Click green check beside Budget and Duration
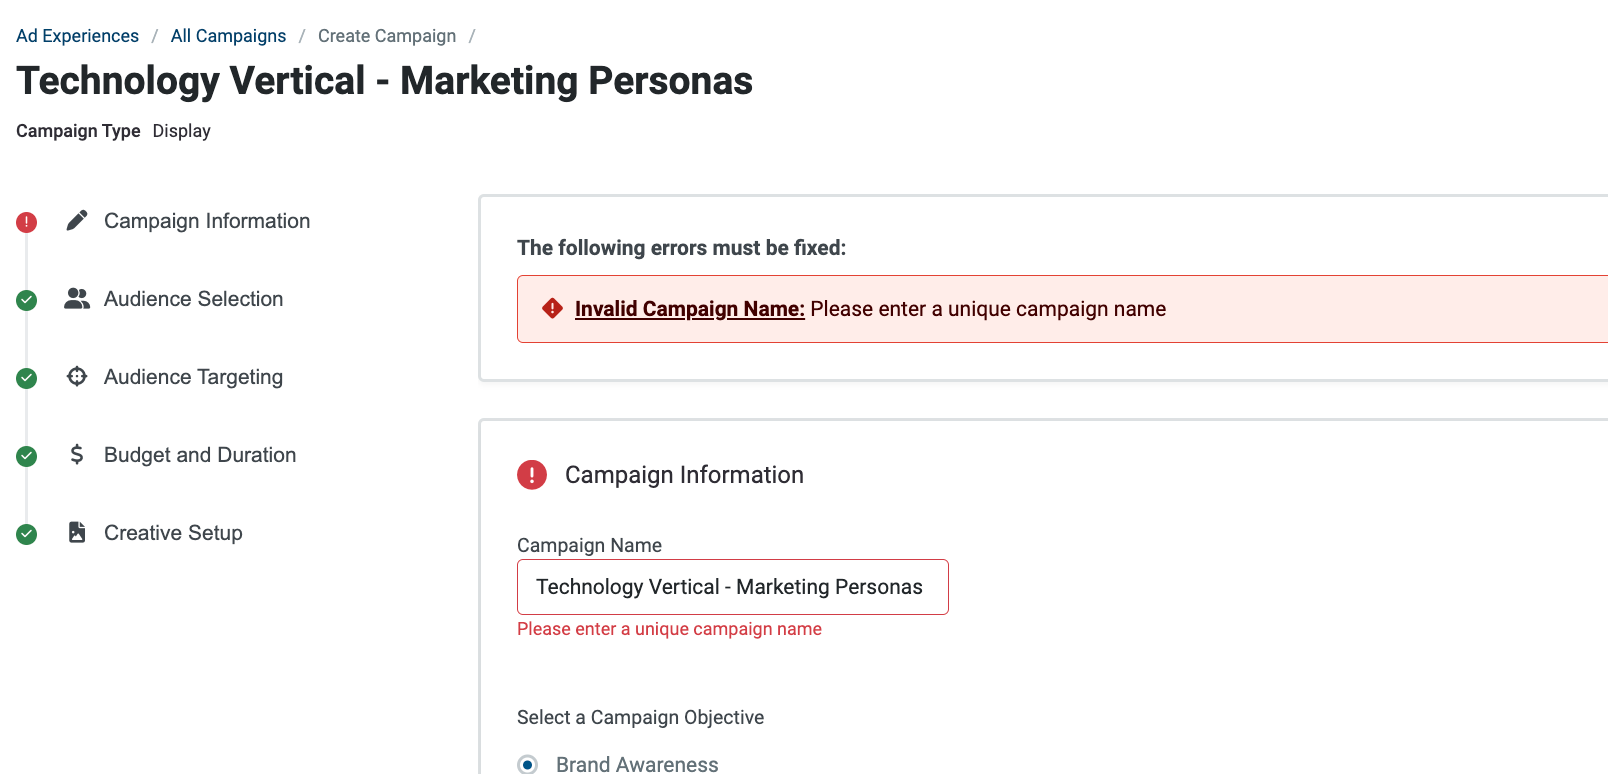The height and width of the screenshot is (774, 1608). (x=27, y=456)
